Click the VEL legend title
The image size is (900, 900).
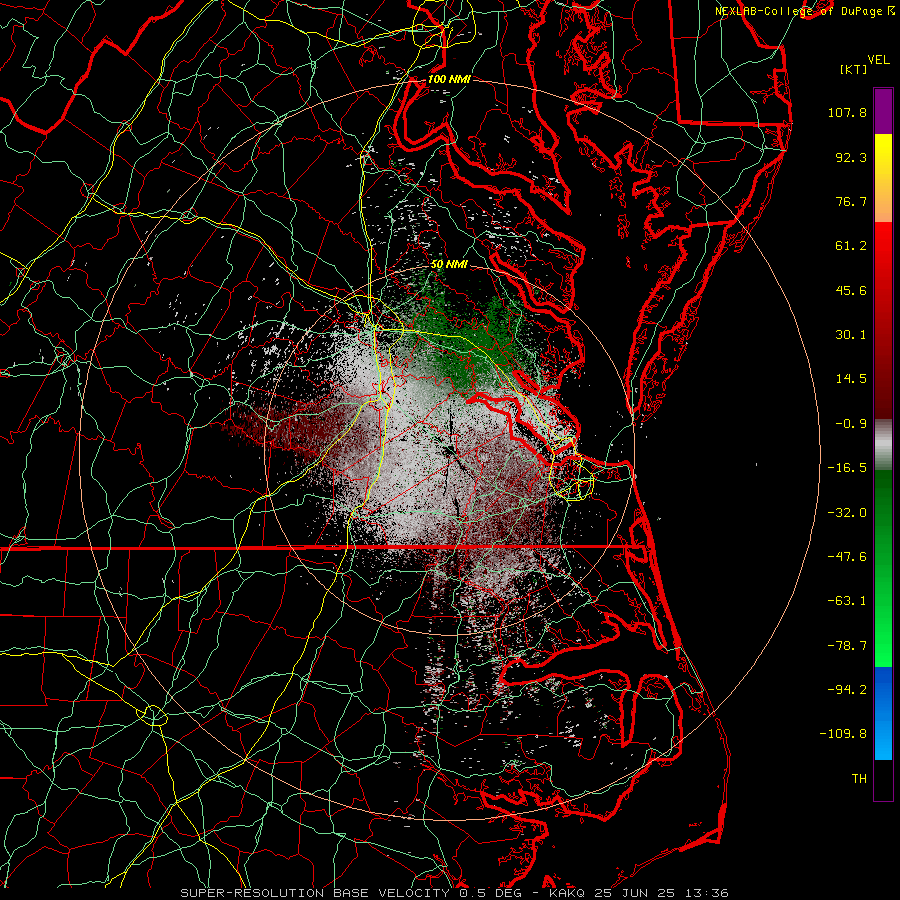coord(878,60)
